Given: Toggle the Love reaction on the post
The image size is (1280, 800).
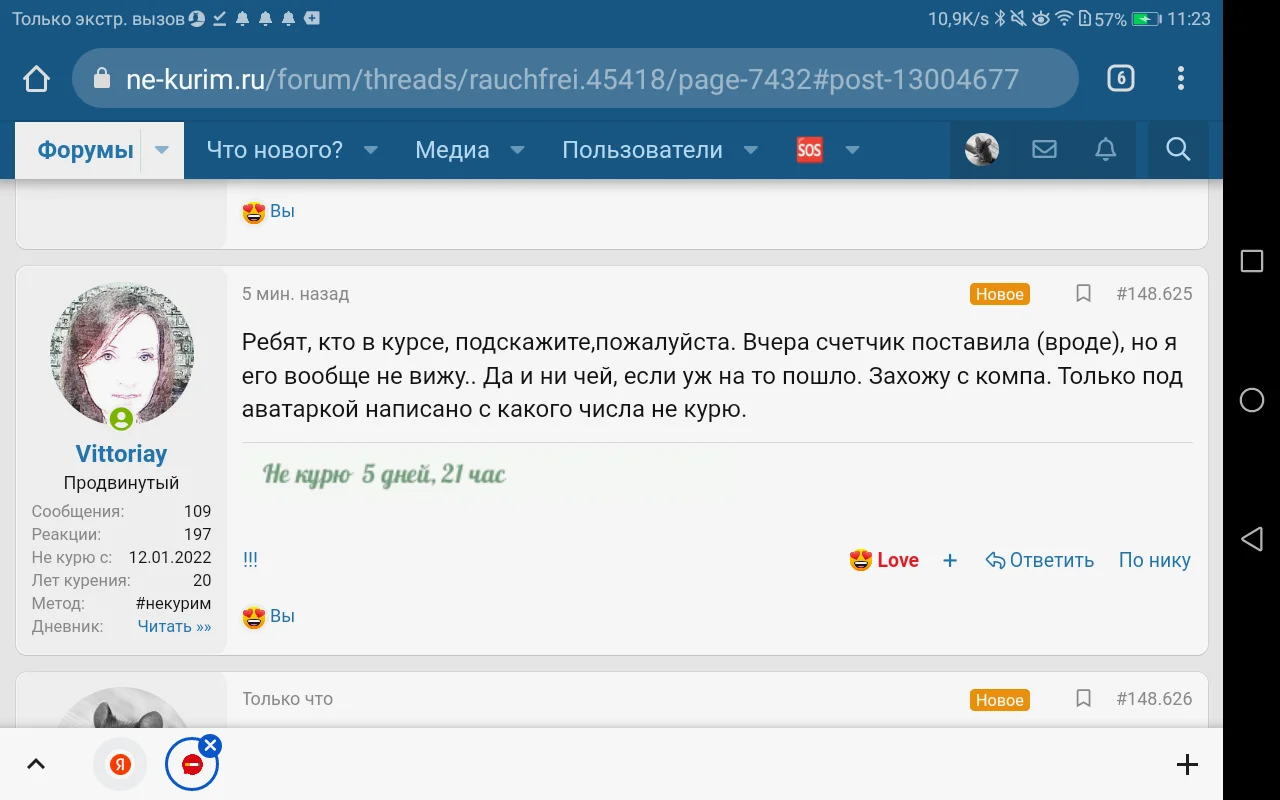Looking at the screenshot, I should point(884,560).
